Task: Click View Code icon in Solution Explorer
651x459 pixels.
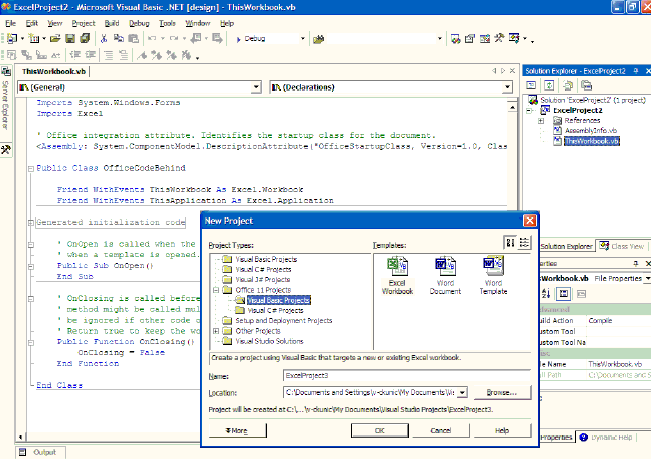Action: tap(531, 85)
